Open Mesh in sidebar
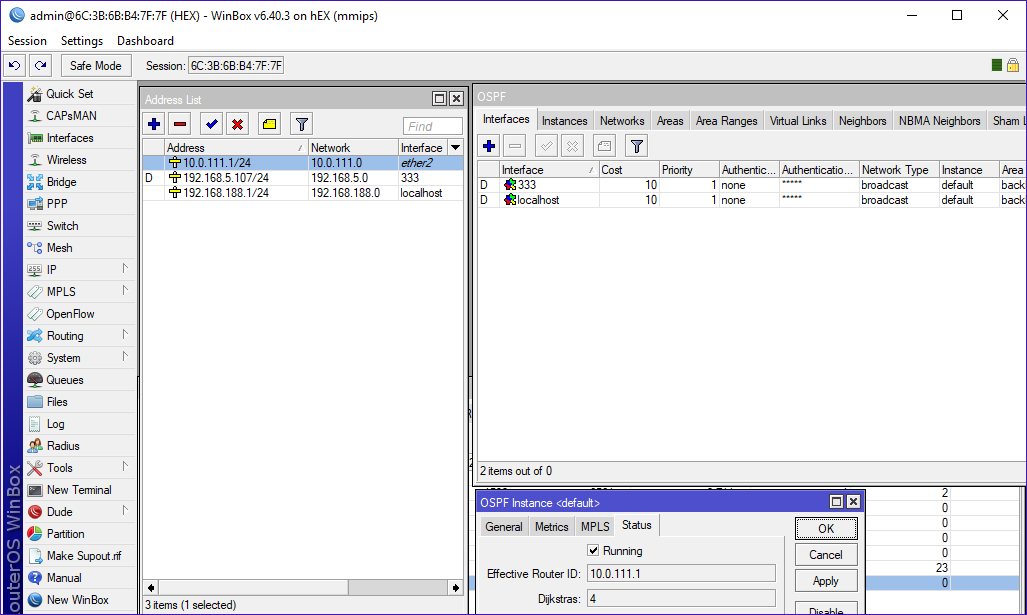This screenshot has width=1027, height=615. click(80, 248)
